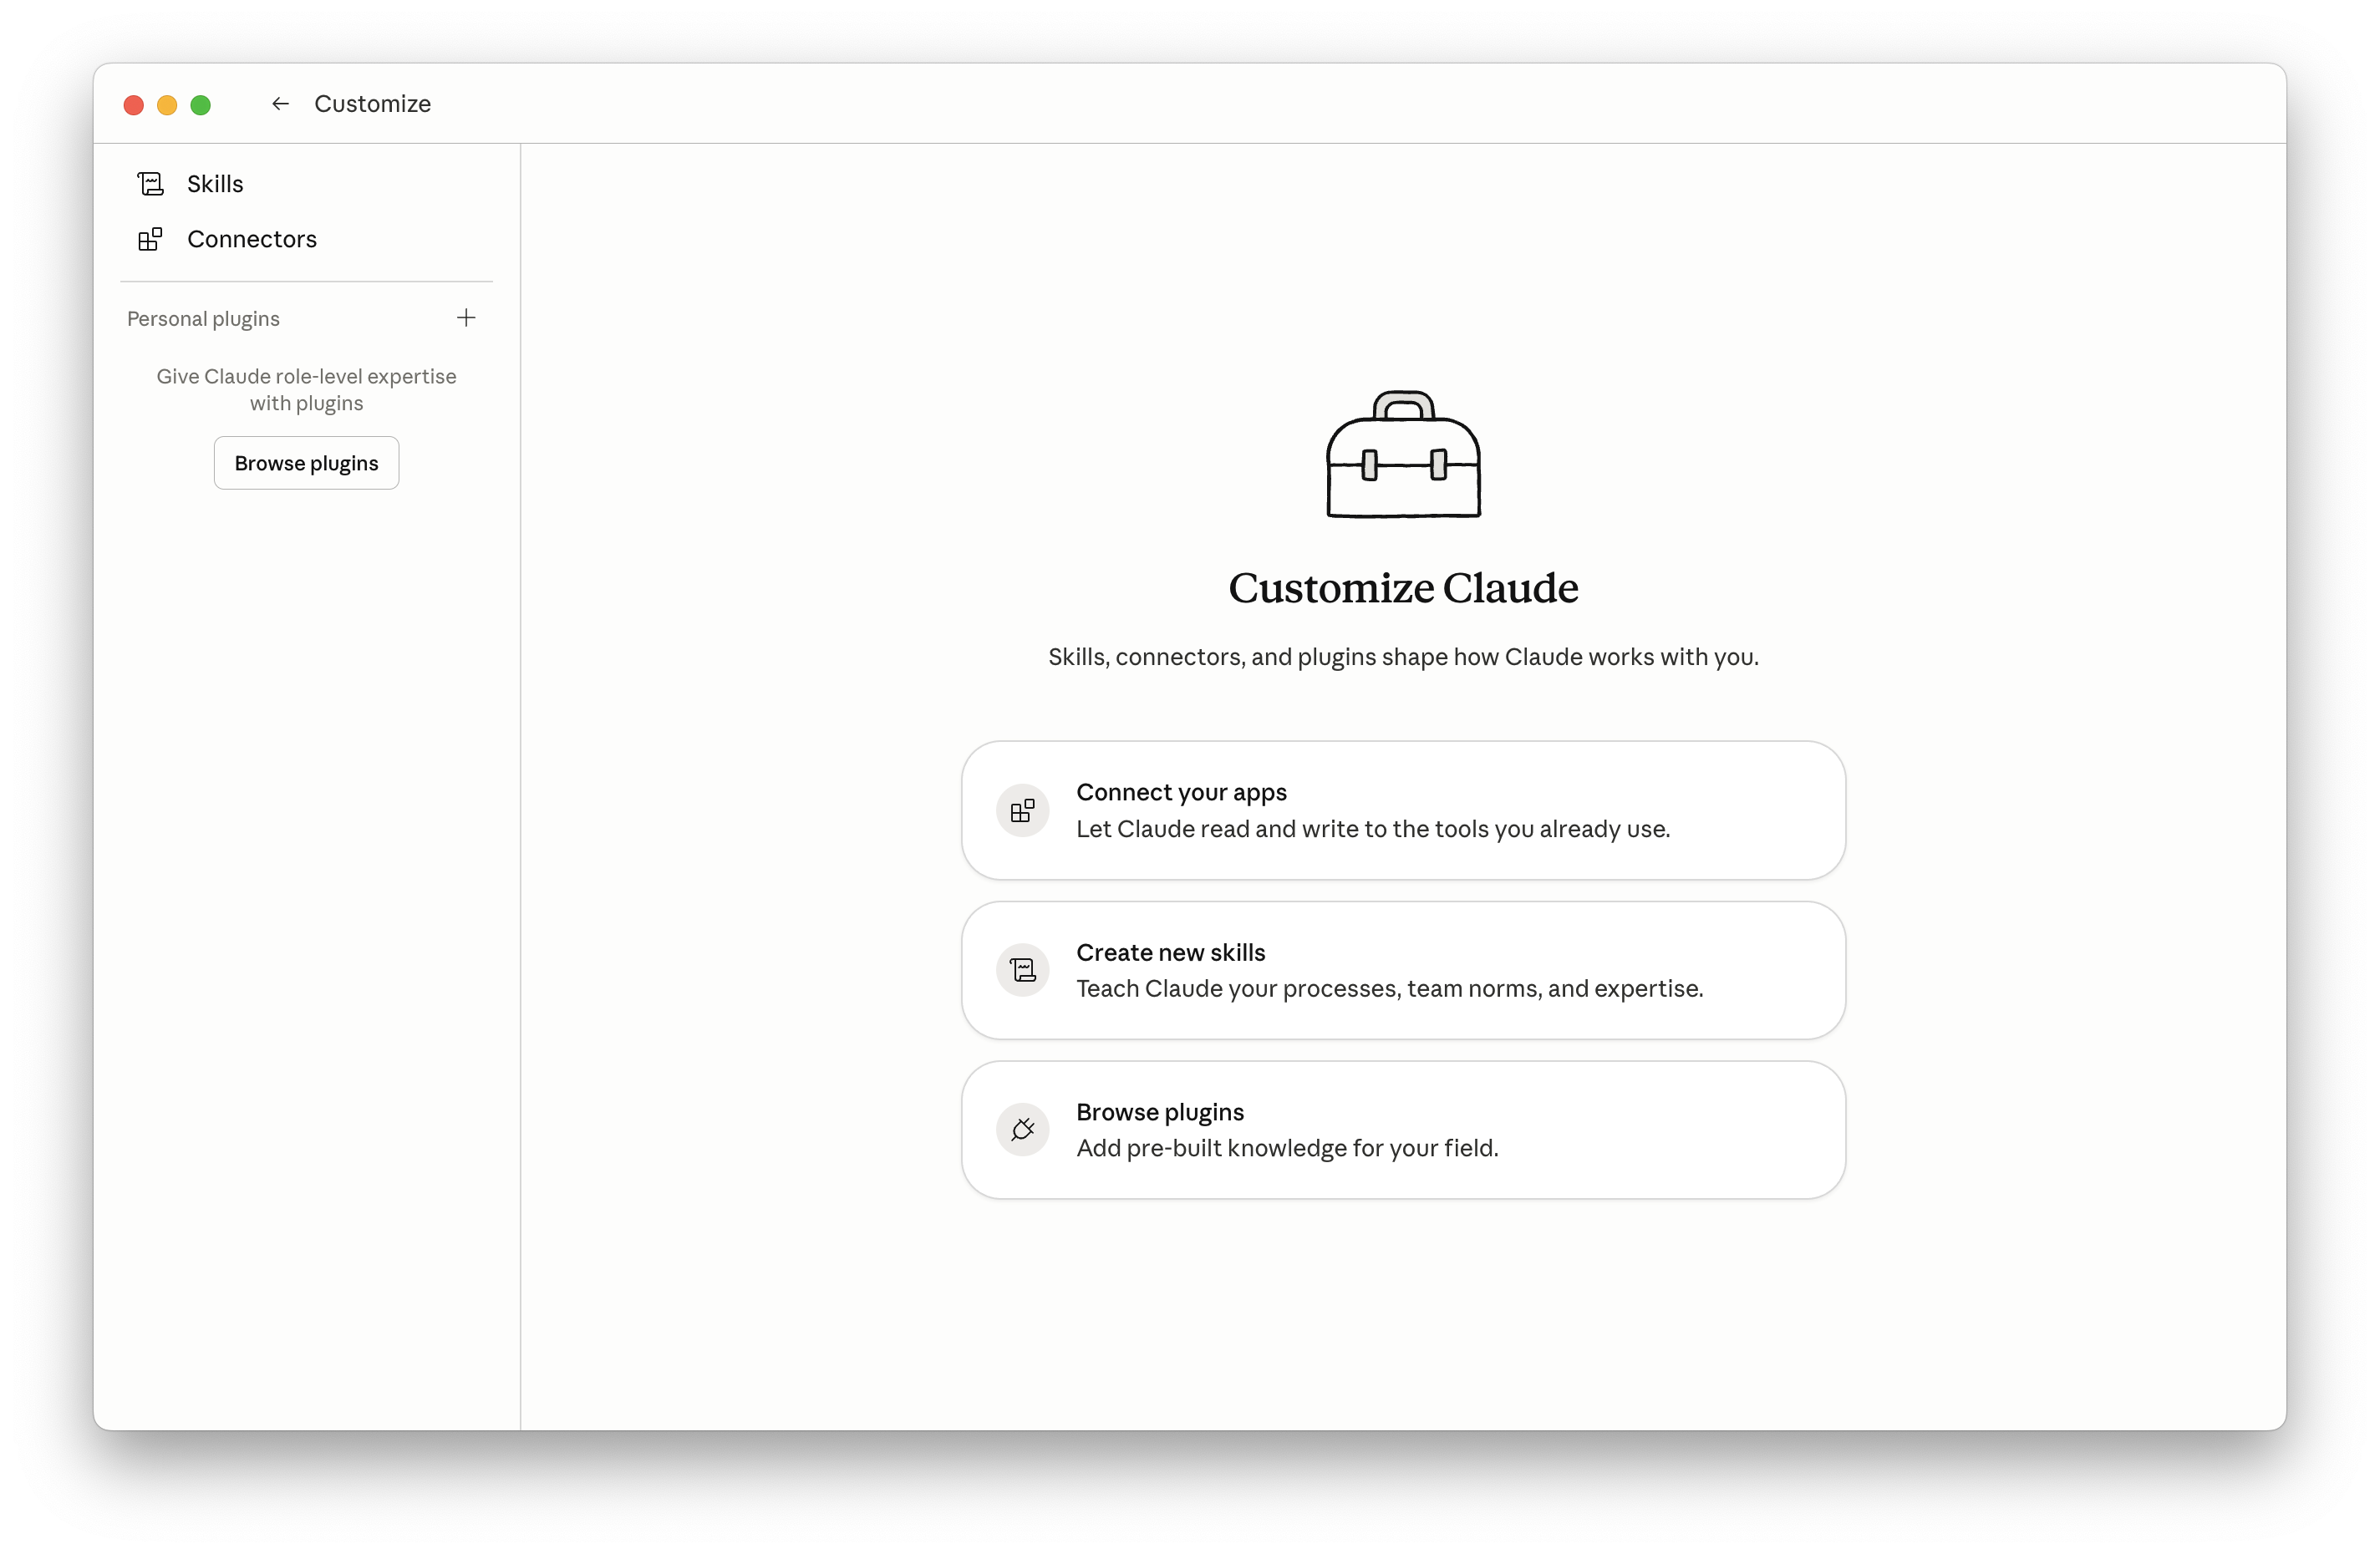Click "Add pre-built knowledge" description text

coord(1287,1149)
